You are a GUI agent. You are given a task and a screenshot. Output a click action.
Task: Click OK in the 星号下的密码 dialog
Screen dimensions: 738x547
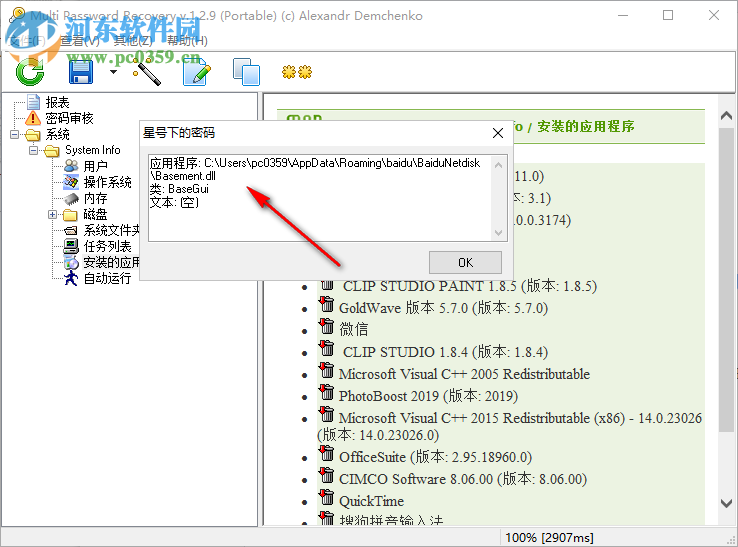click(465, 262)
